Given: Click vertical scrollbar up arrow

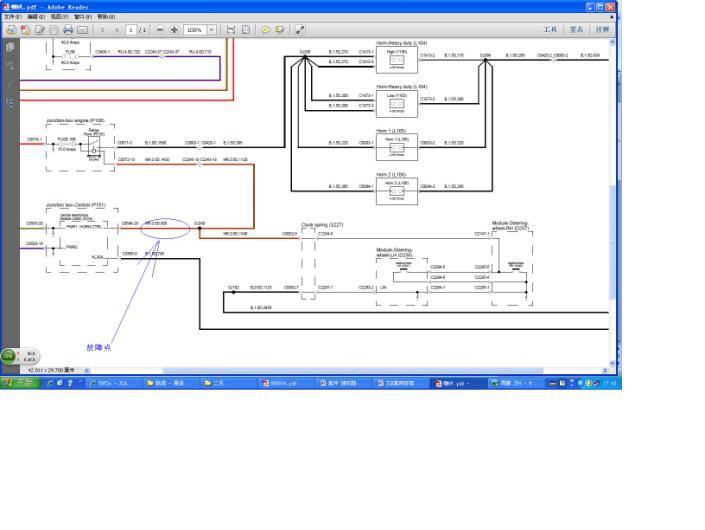Looking at the screenshot, I should [x=612, y=42].
